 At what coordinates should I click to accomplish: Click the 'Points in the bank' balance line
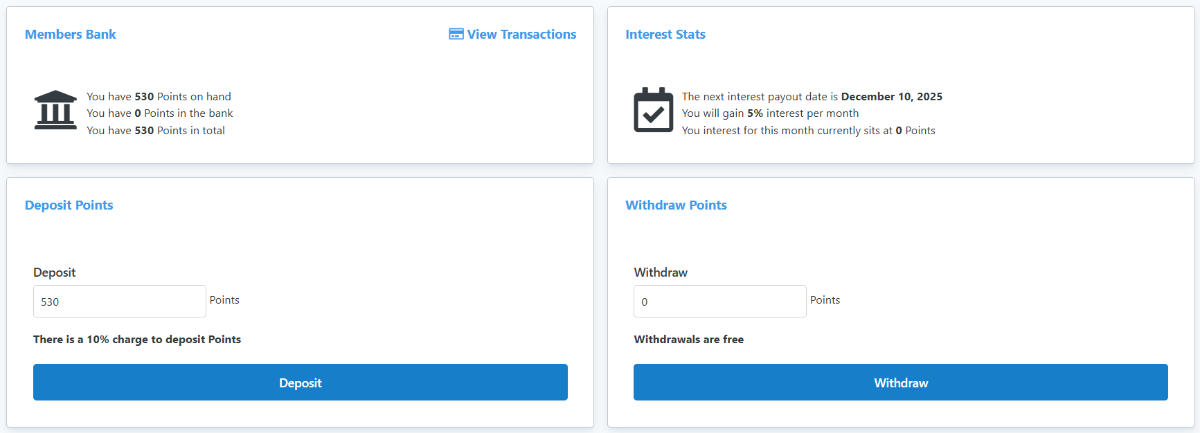coord(160,113)
